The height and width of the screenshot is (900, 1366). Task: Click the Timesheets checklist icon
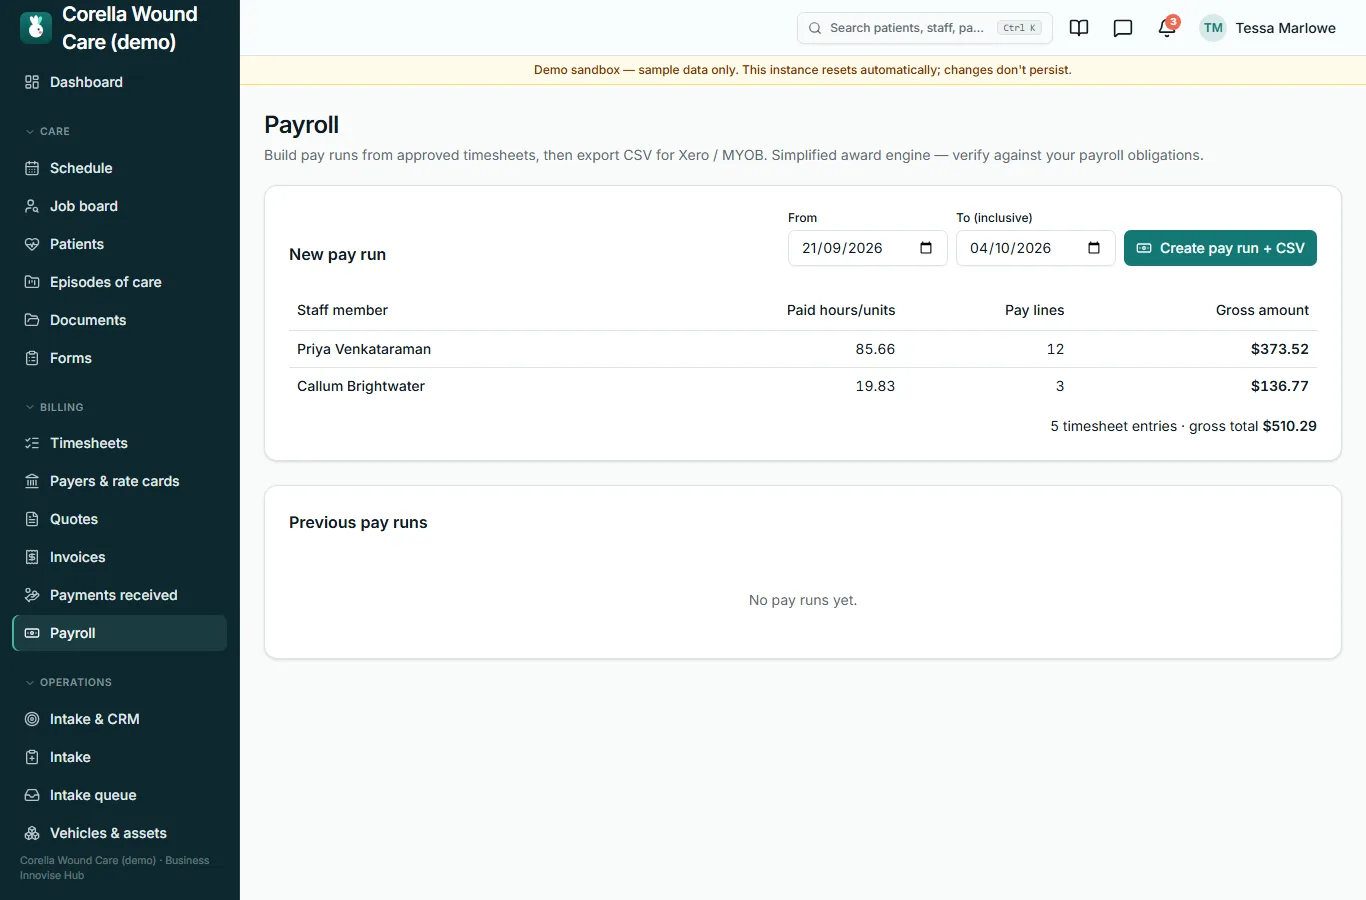coord(32,443)
